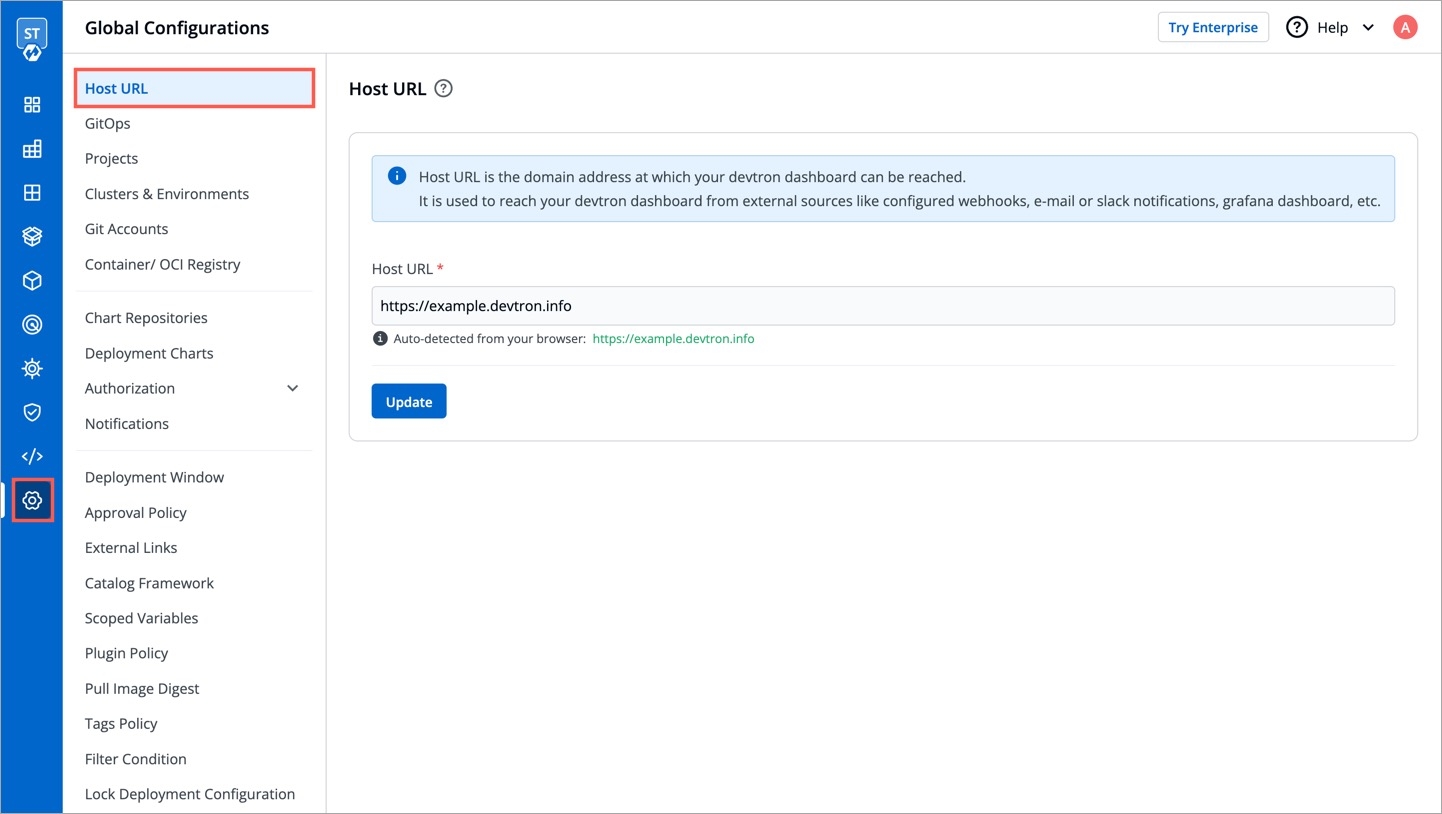Click the question mark beside Host URL heading

pyautogui.click(x=444, y=89)
